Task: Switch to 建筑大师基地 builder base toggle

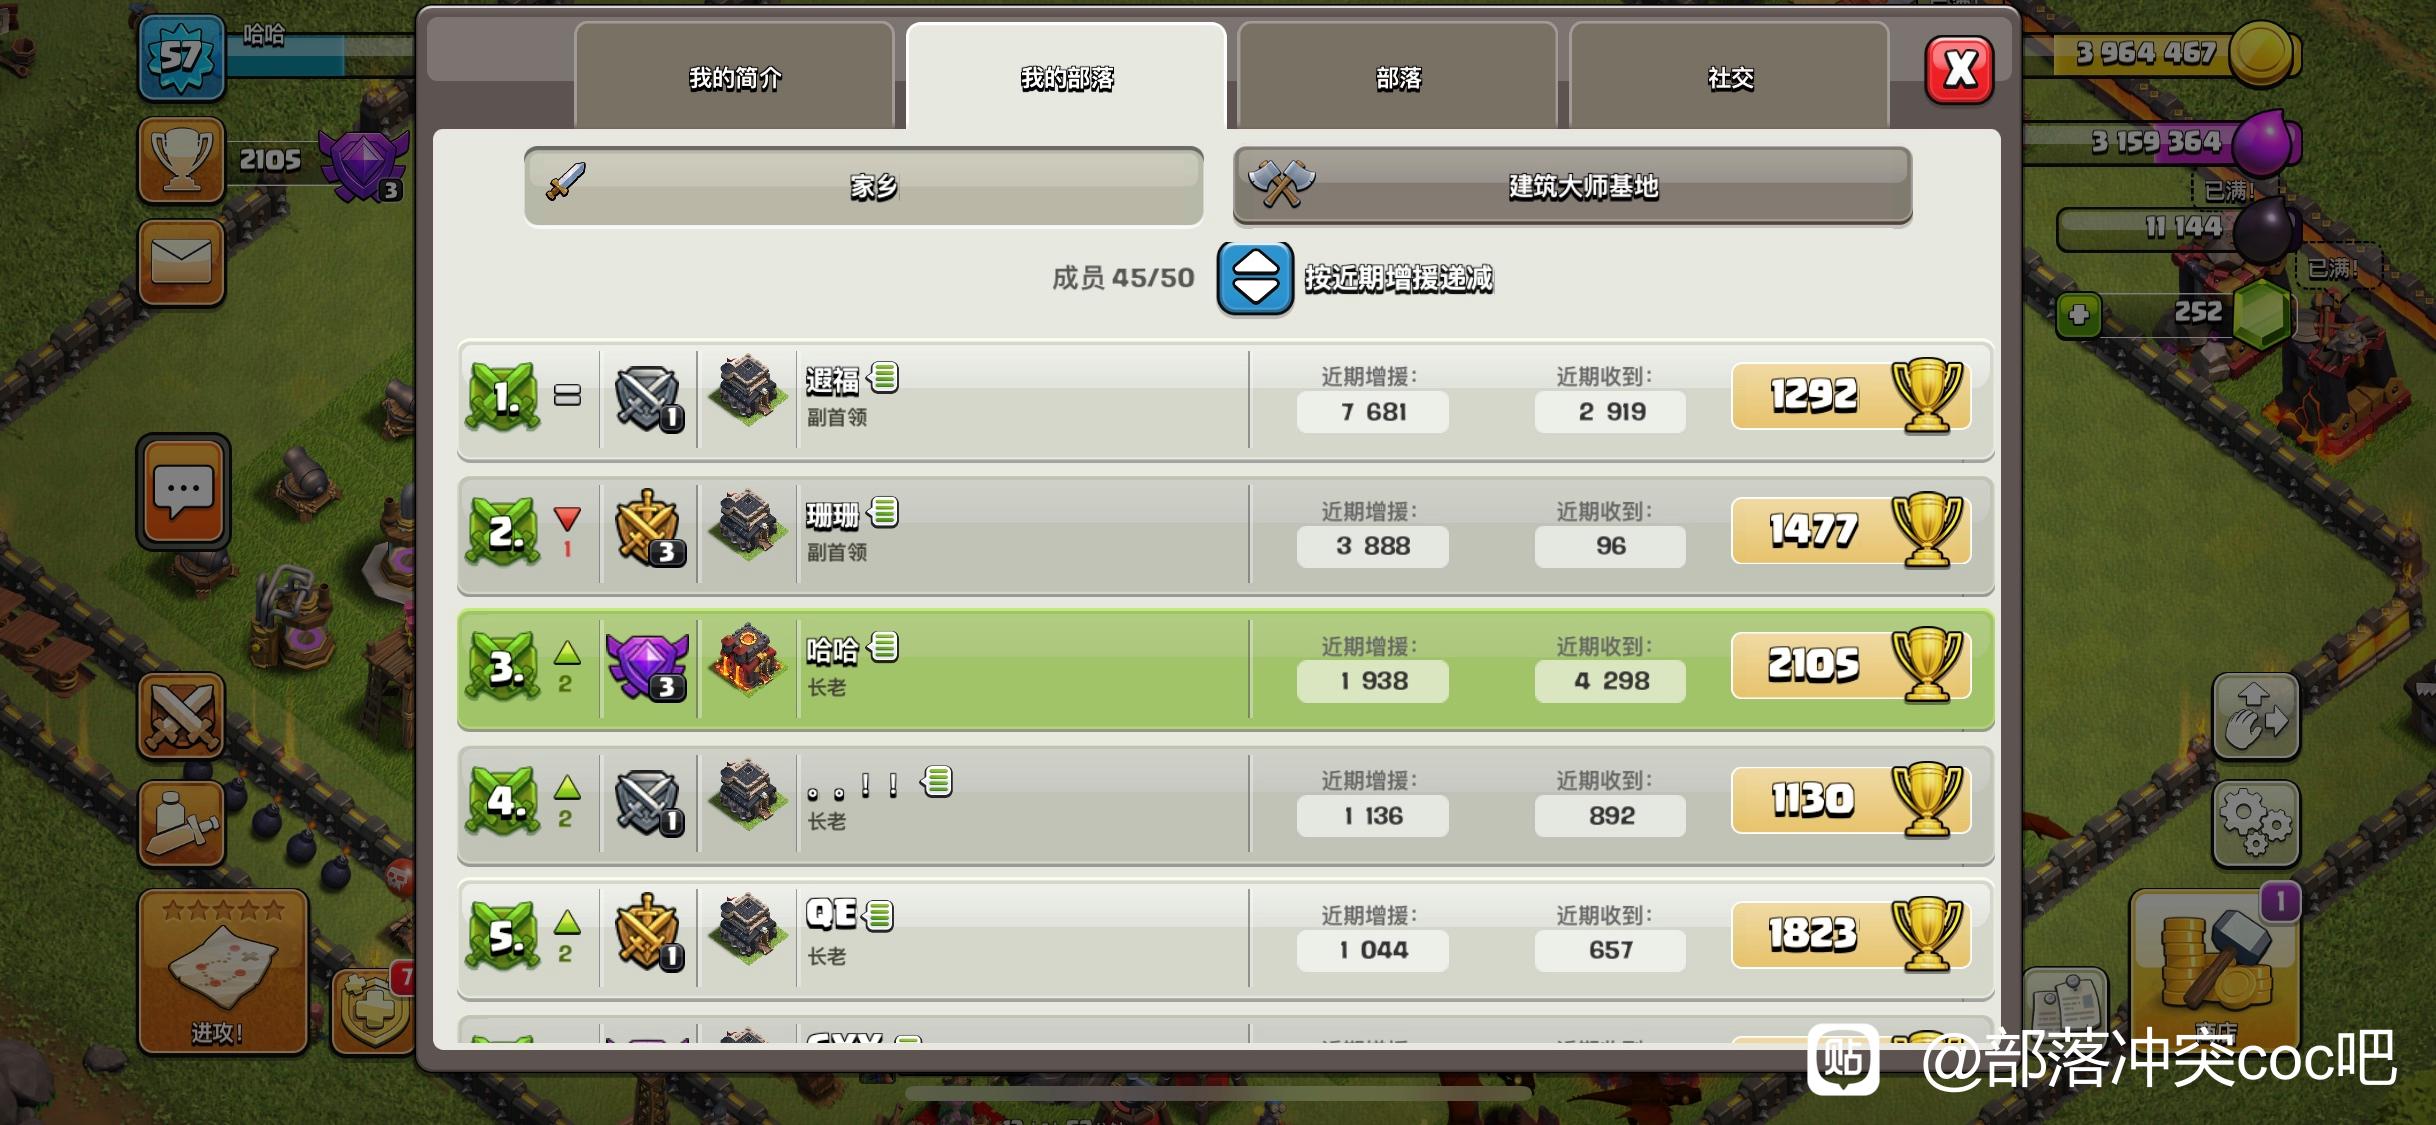Action: tap(1572, 186)
